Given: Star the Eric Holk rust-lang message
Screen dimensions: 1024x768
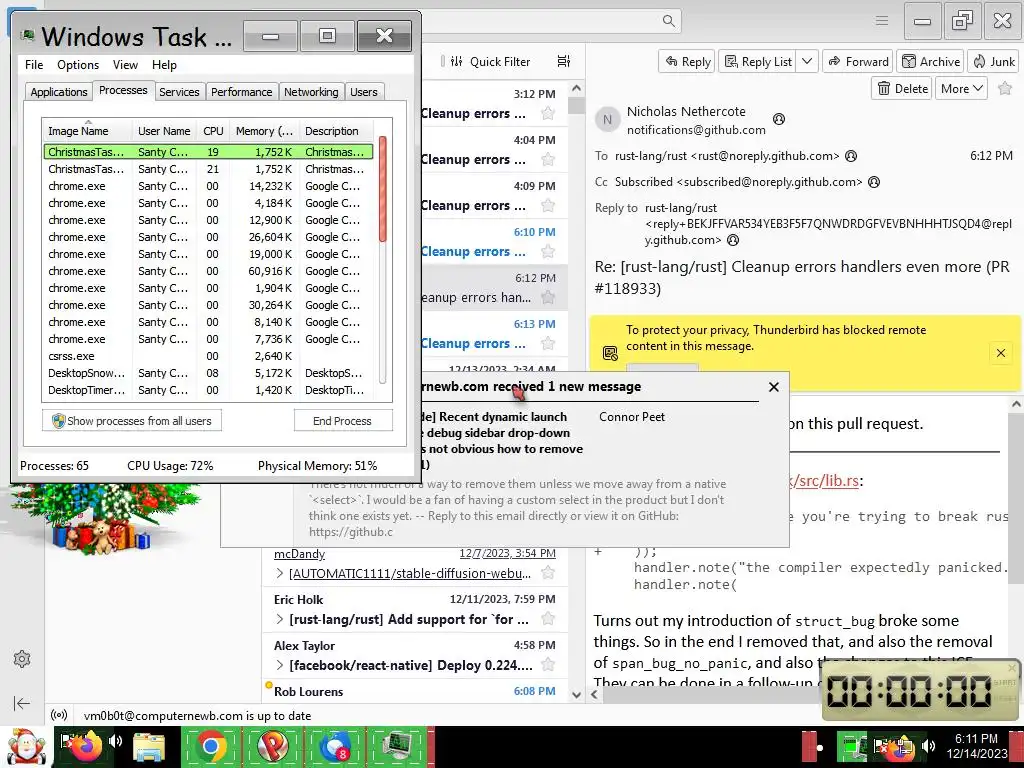Looking at the screenshot, I should click(x=549, y=619).
